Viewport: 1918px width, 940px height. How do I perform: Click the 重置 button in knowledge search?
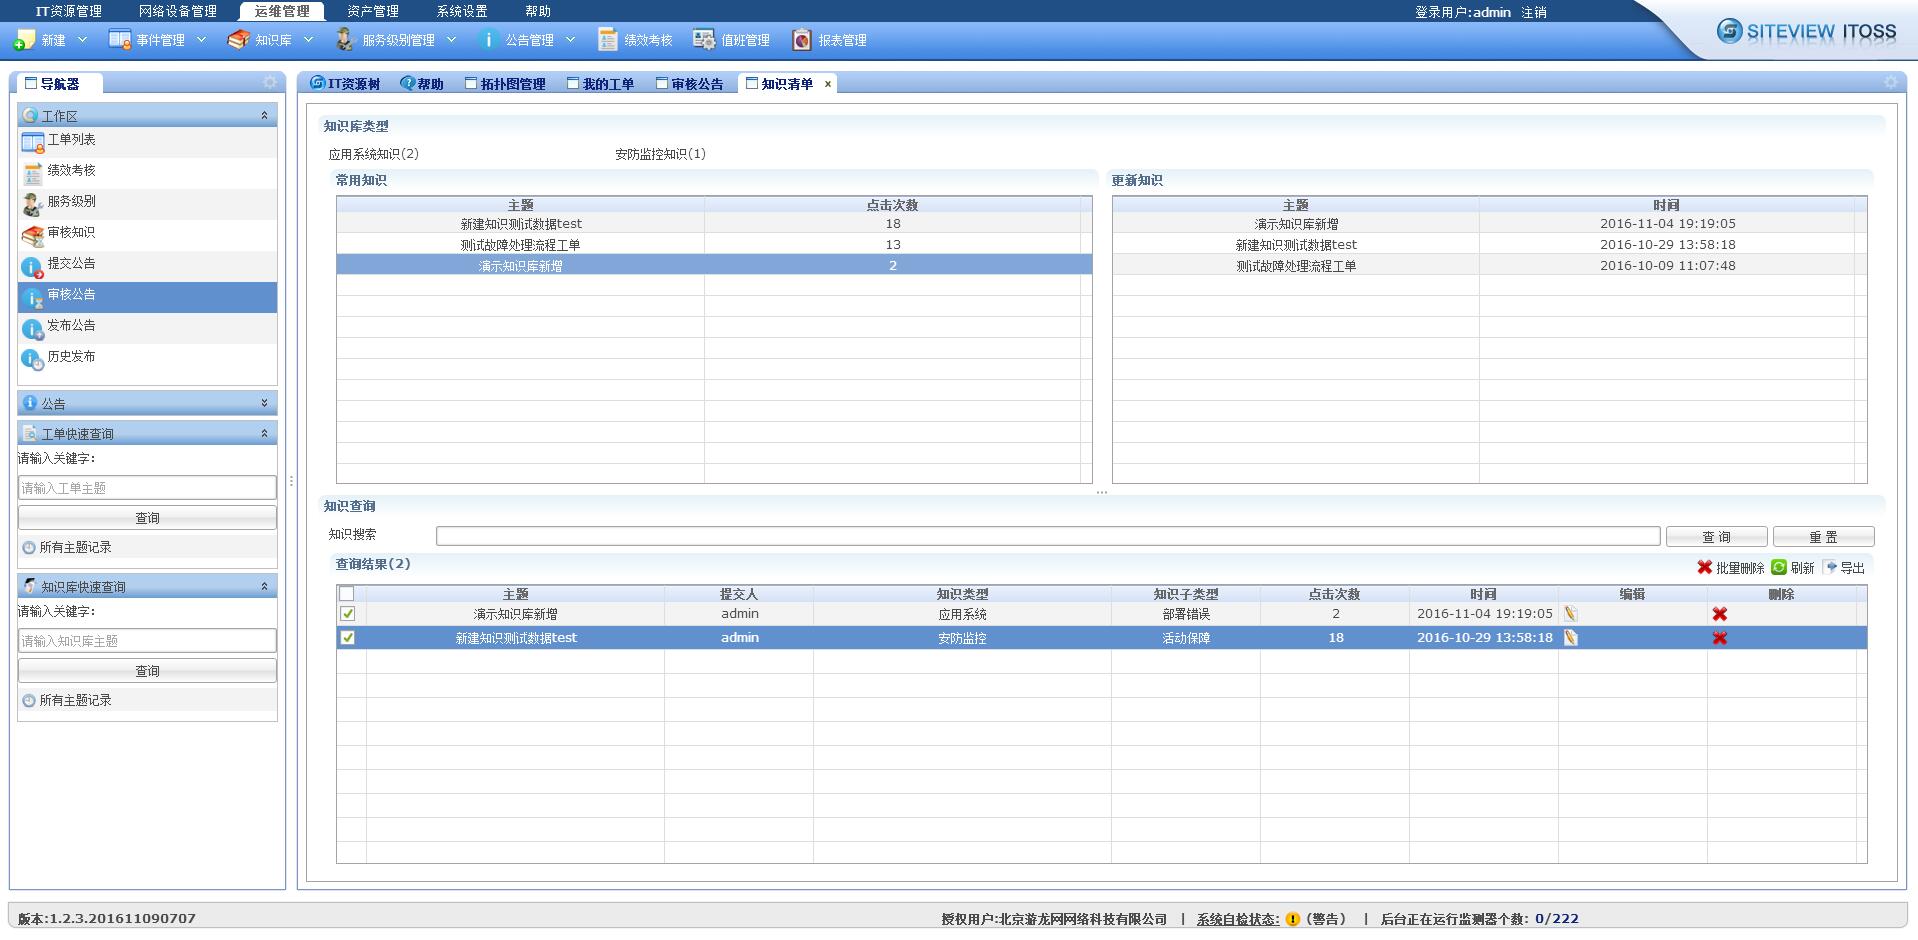[x=1822, y=537]
